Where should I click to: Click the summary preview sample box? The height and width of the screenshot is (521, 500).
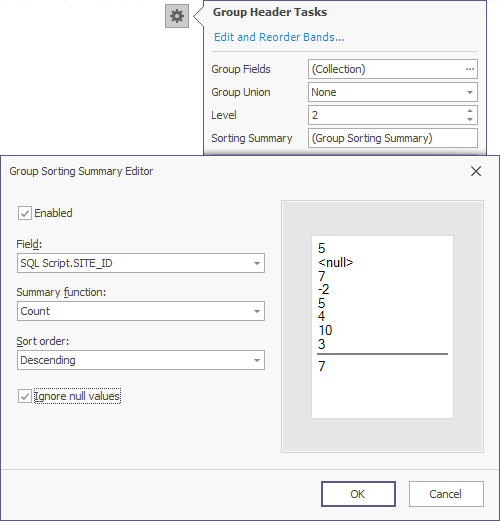tap(382, 327)
